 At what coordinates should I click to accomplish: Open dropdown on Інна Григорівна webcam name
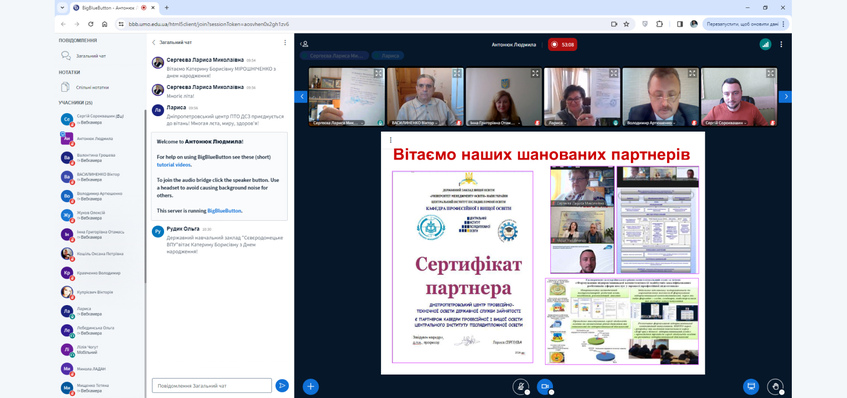[x=494, y=123]
